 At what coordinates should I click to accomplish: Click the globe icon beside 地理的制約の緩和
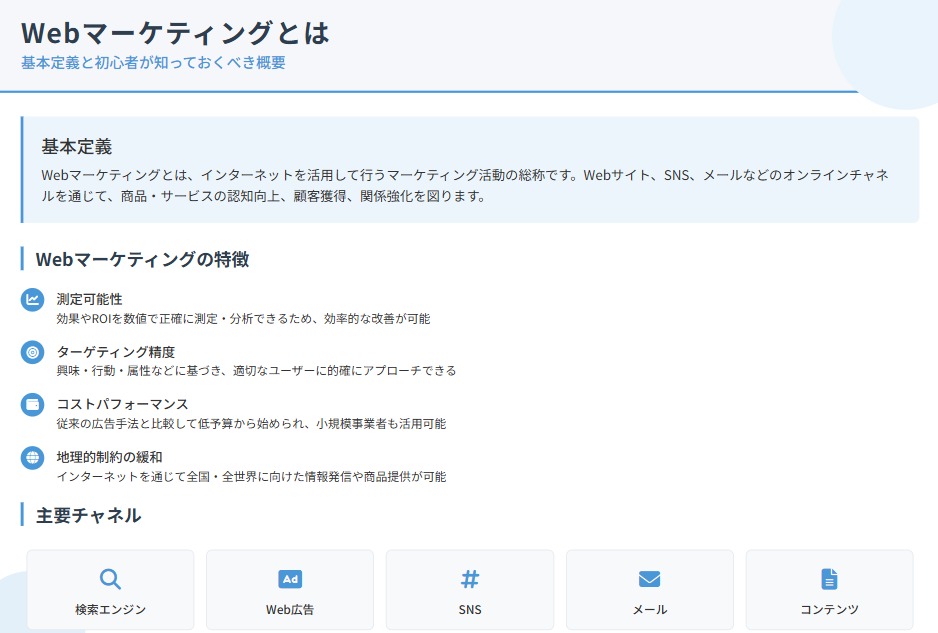33,458
